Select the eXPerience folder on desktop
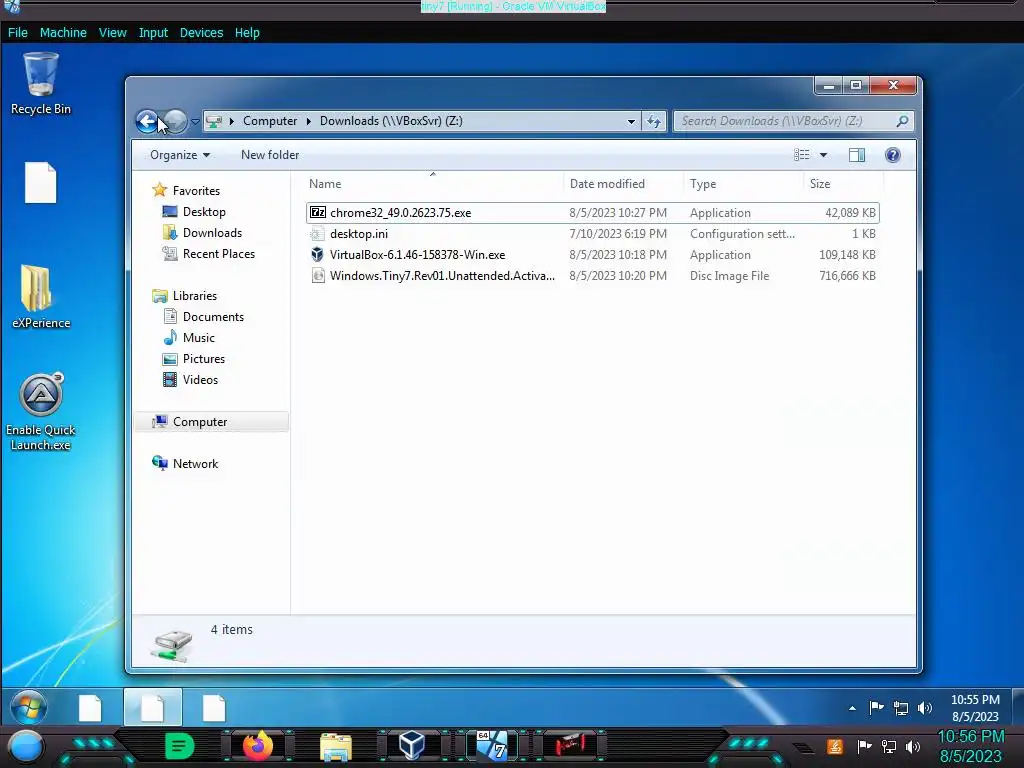The height and width of the screenshot is (768, 1024). coord(40,296)
